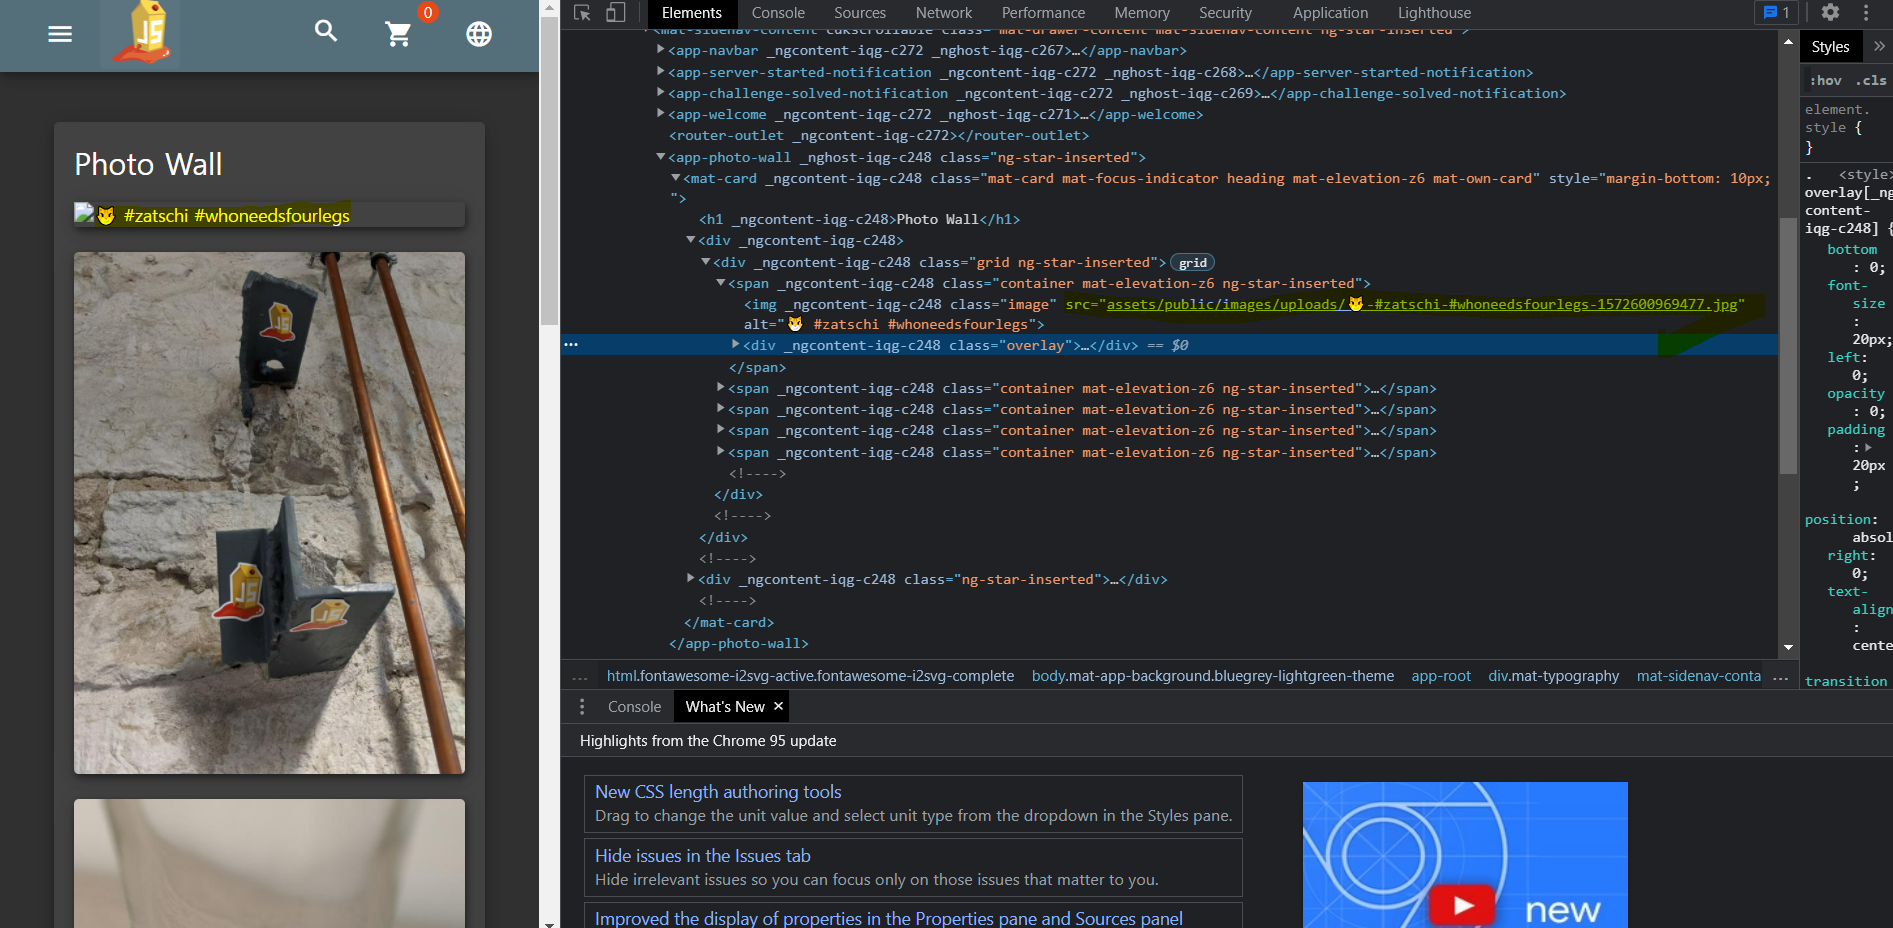1893x928 pixels.
Task: Open the shopping cart
Action: (399, 34)
